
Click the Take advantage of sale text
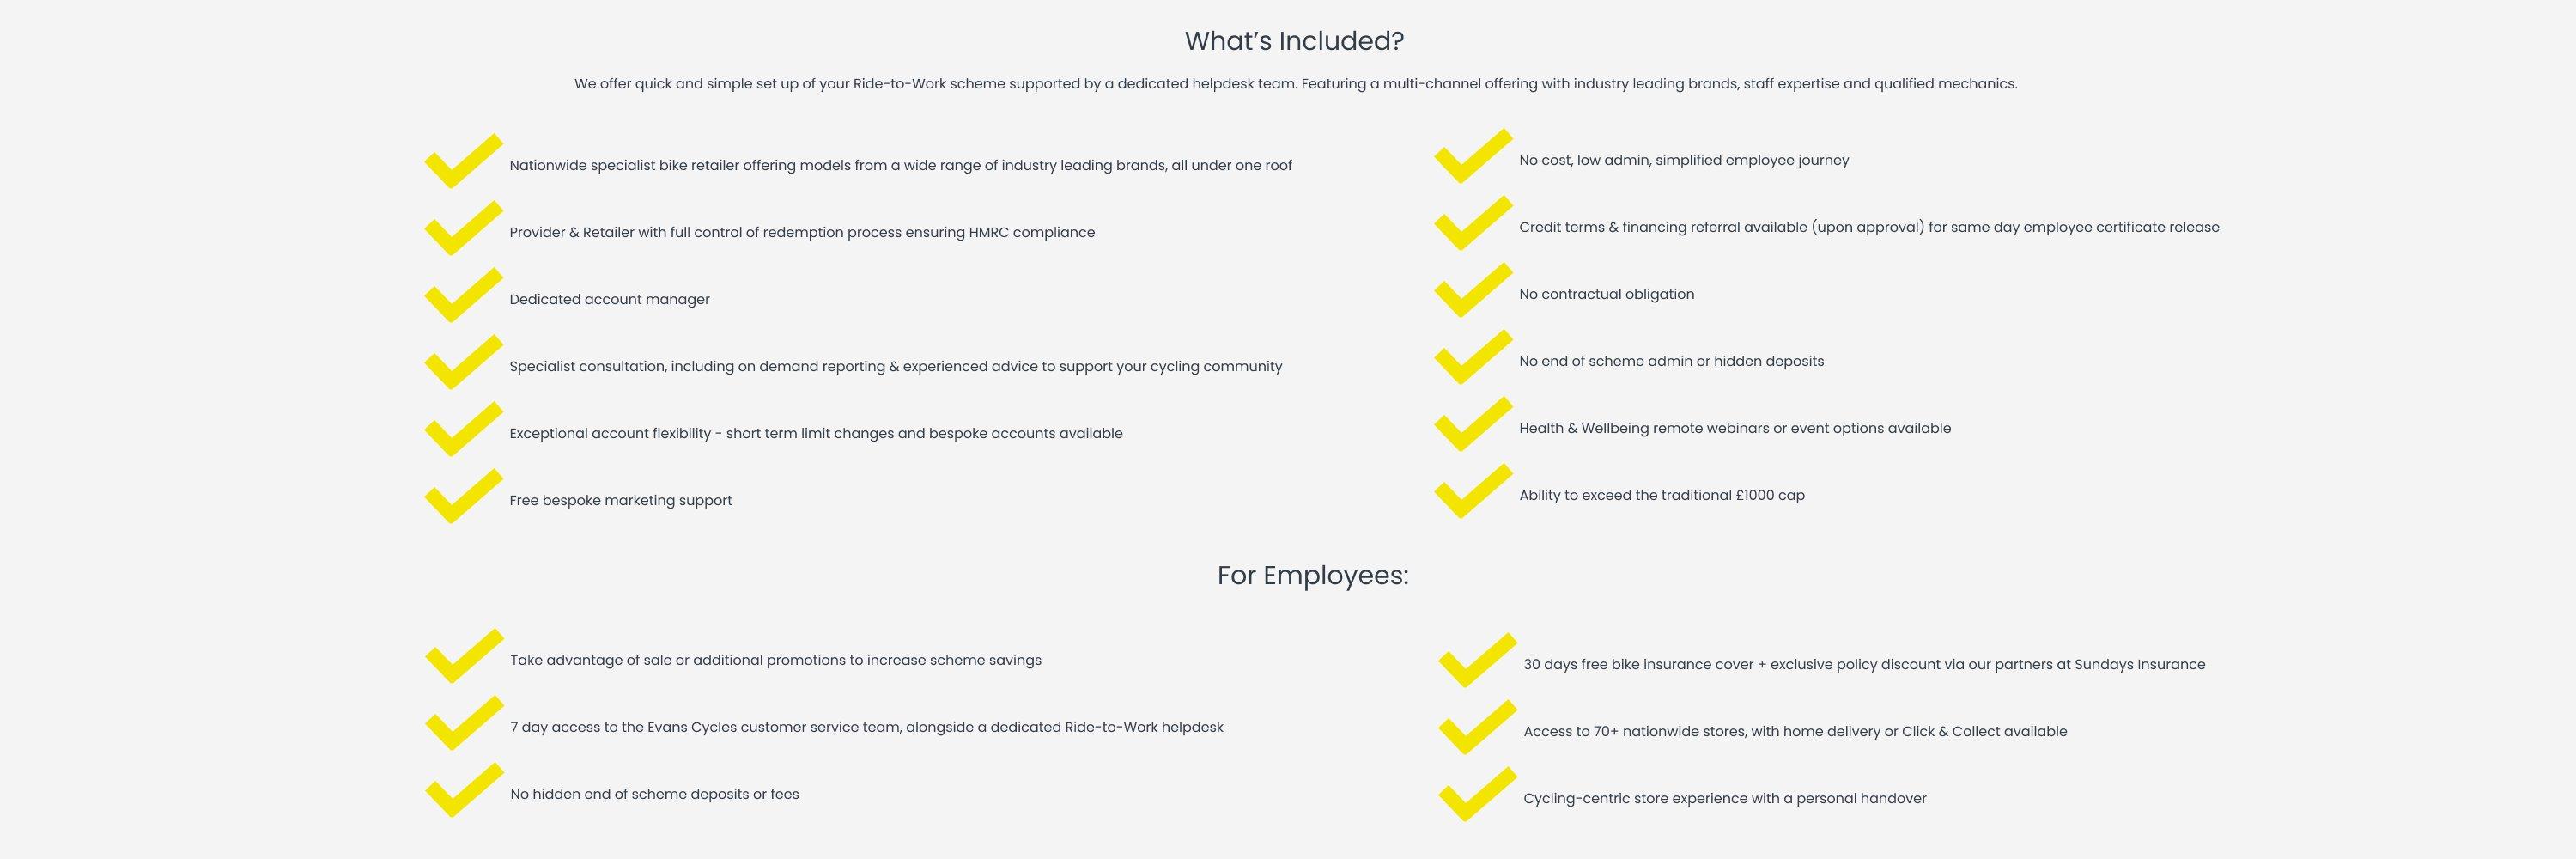click(775, 660)
